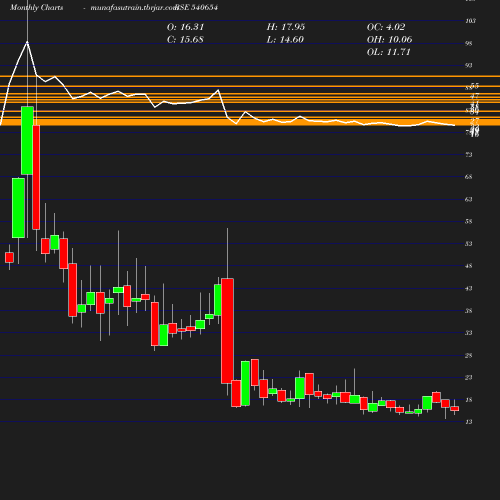Click the 18 price axis label
Image resolution: width=500 pixels, height=500 pixels.
tap(469, 400)
